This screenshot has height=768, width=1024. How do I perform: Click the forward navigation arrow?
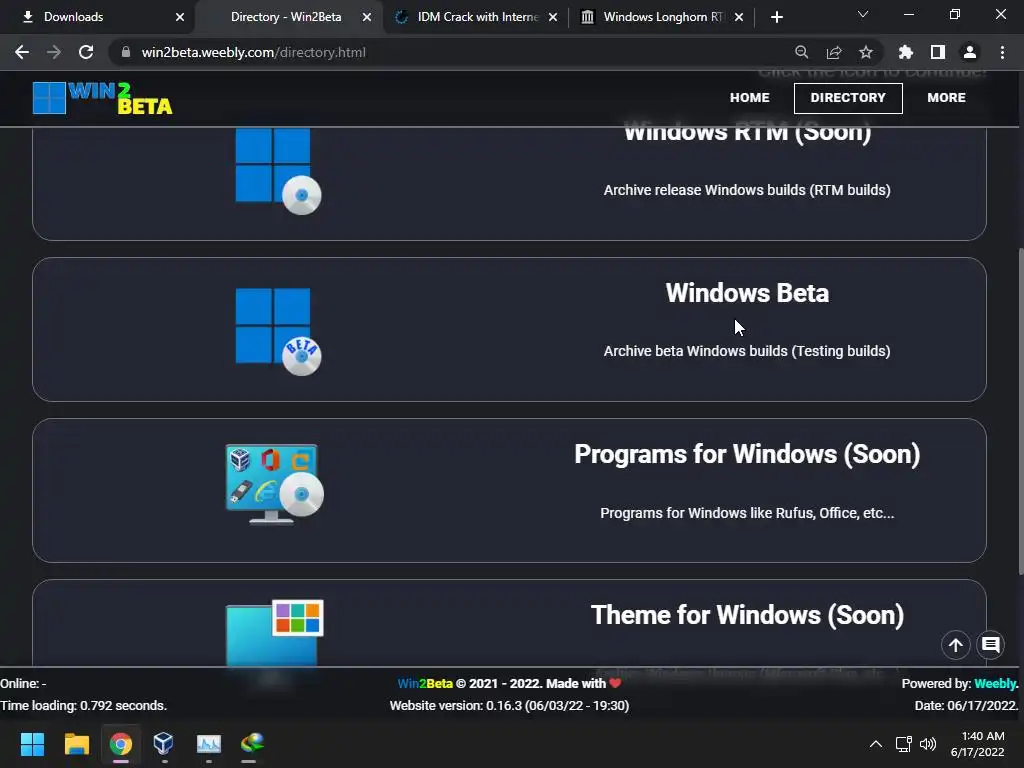point(54,52)
